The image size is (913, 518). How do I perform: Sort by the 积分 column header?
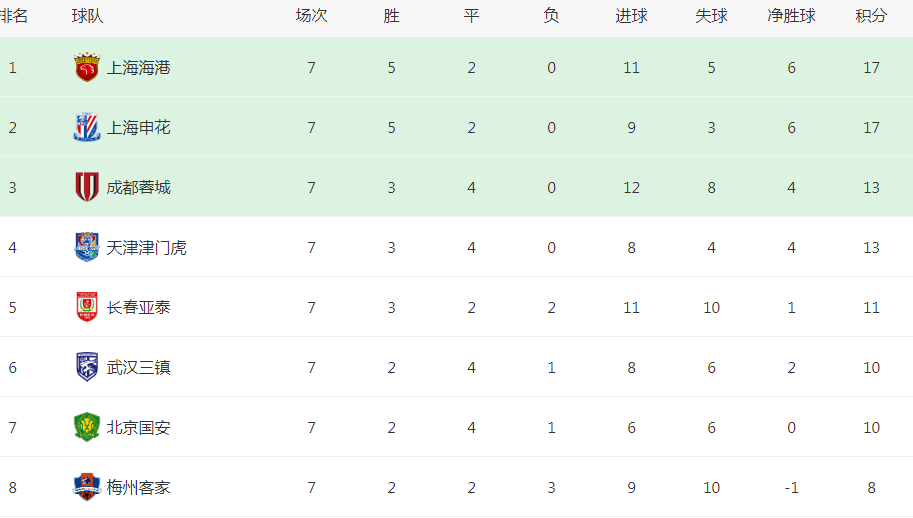point(871,16)
